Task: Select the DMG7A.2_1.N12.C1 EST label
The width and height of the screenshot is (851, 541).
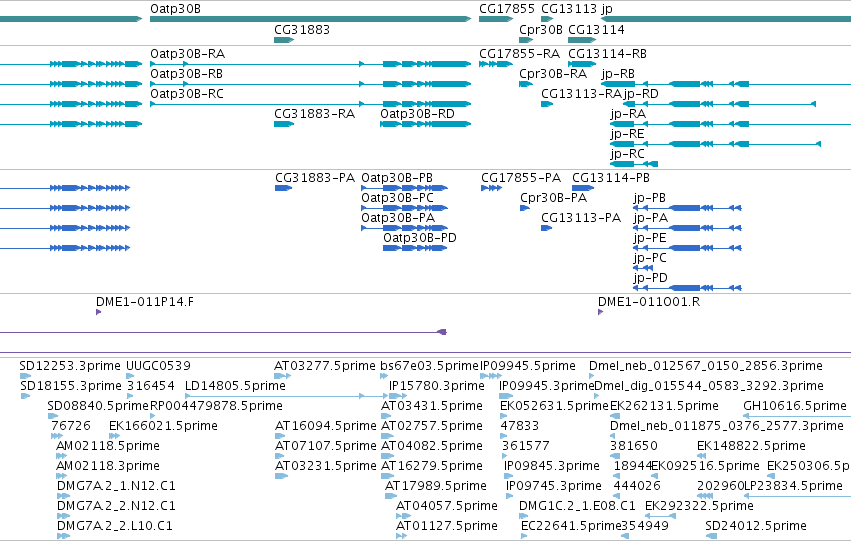Action: (116, 487)
